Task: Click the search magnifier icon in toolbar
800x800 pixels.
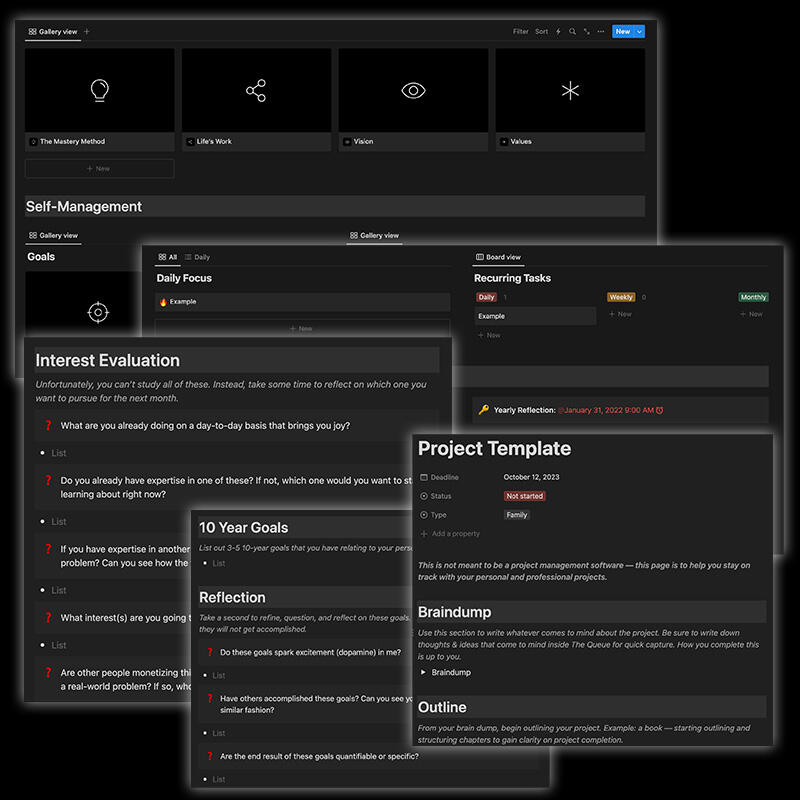Action: 572,32
